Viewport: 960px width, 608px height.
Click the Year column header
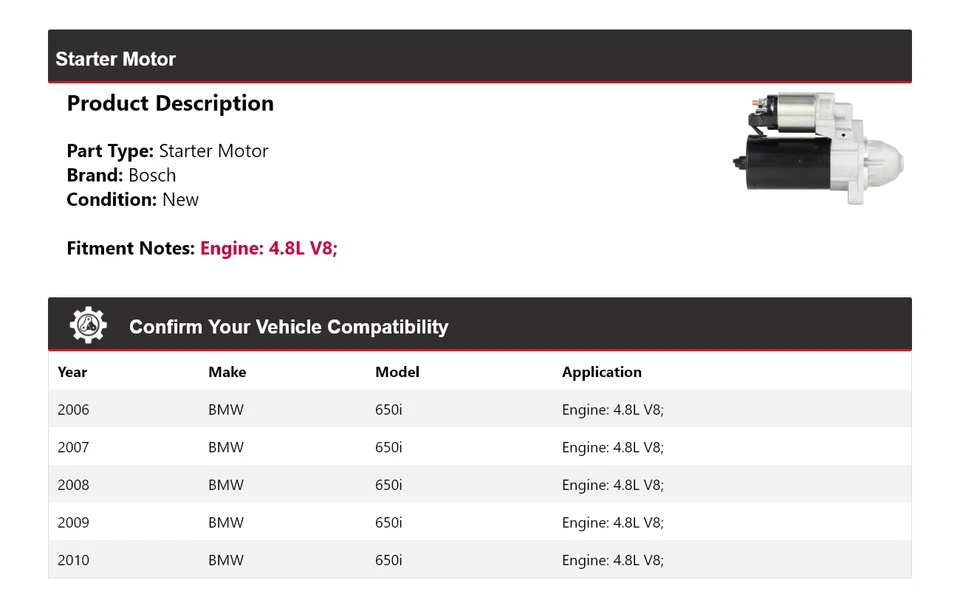coord(72,372)
